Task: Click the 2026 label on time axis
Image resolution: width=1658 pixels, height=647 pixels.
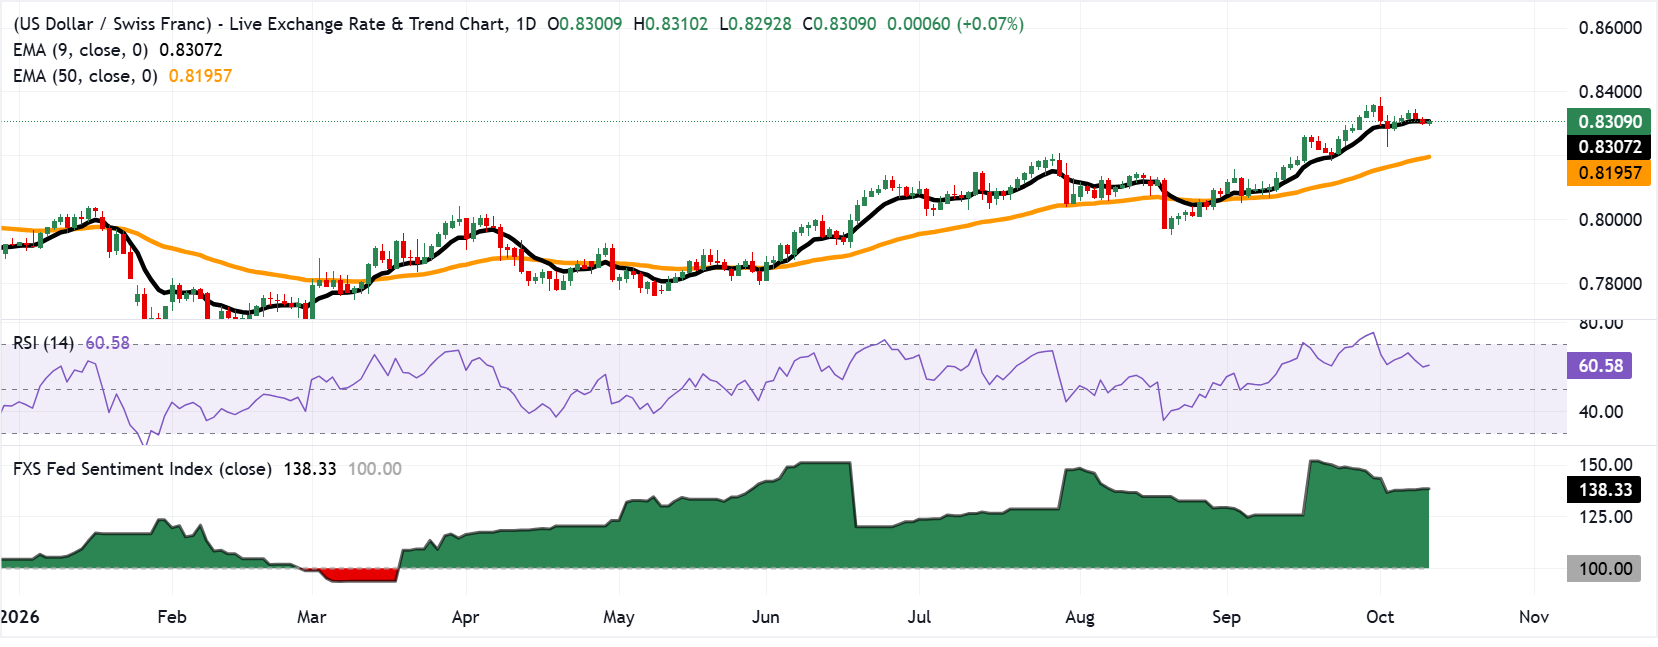Action: pyautogui.click(x=20, y=617)
